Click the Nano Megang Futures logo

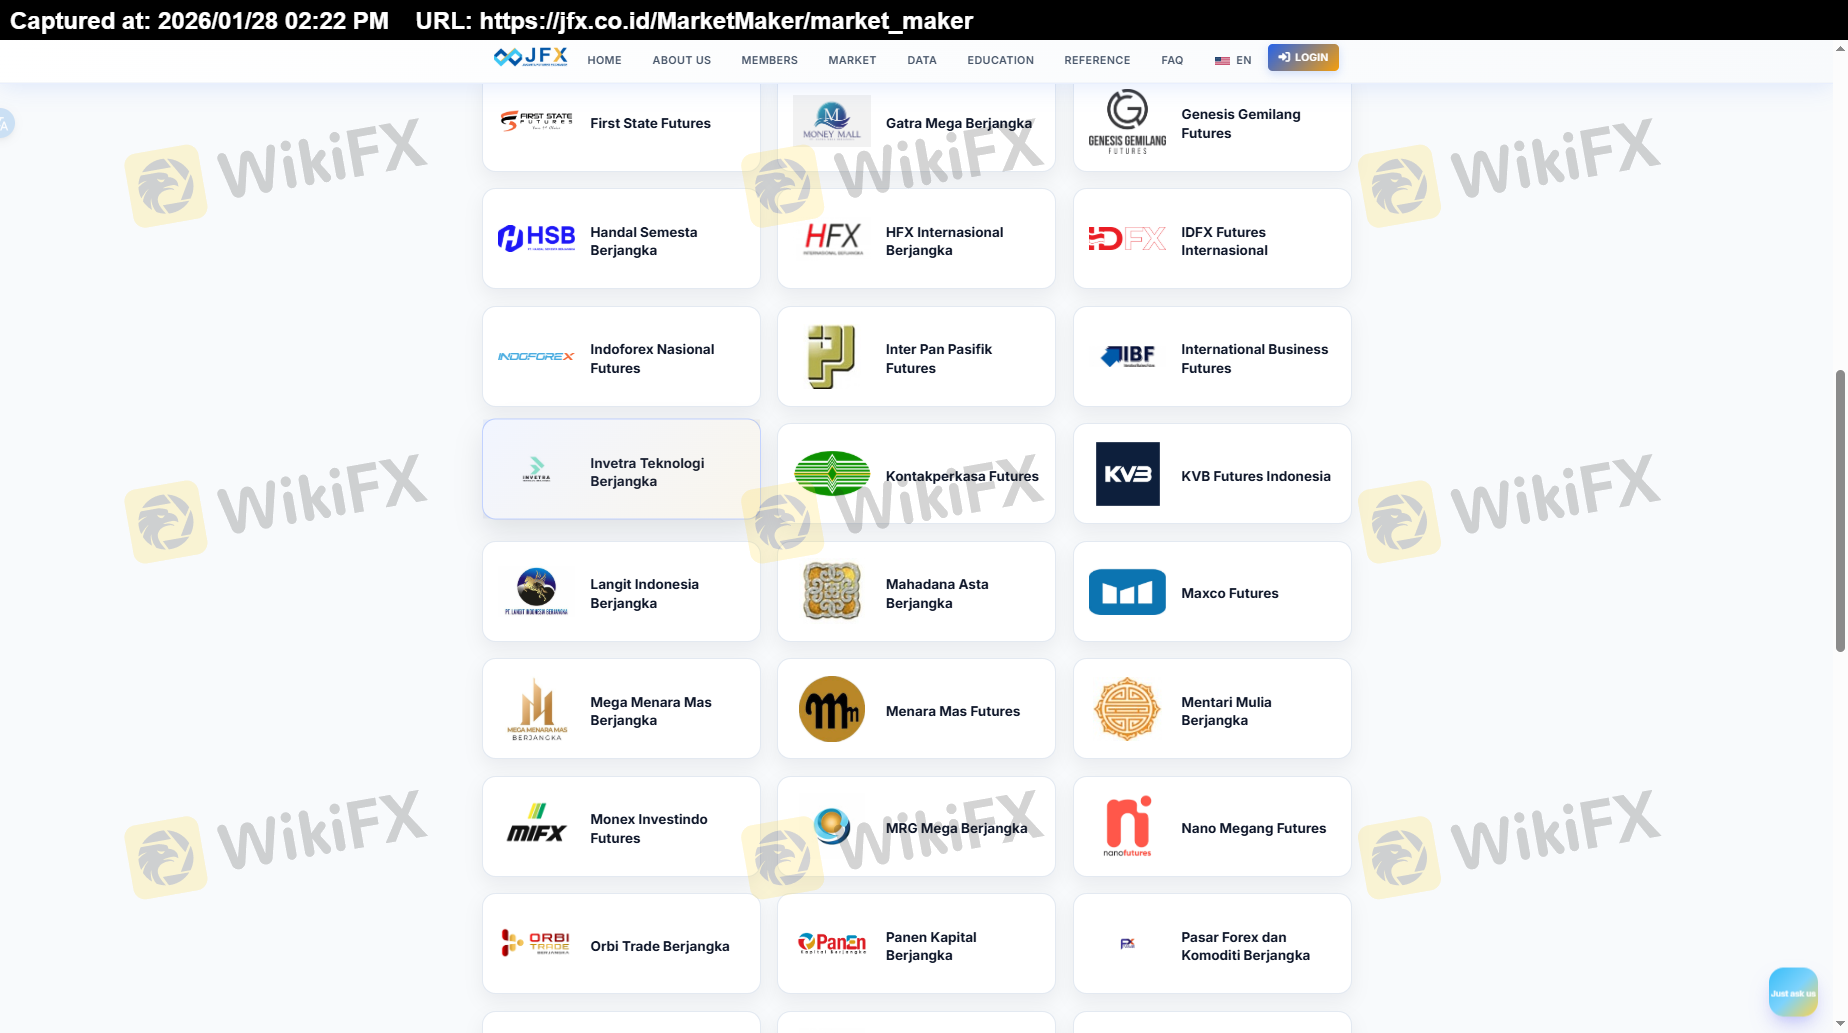(1127, 826)
